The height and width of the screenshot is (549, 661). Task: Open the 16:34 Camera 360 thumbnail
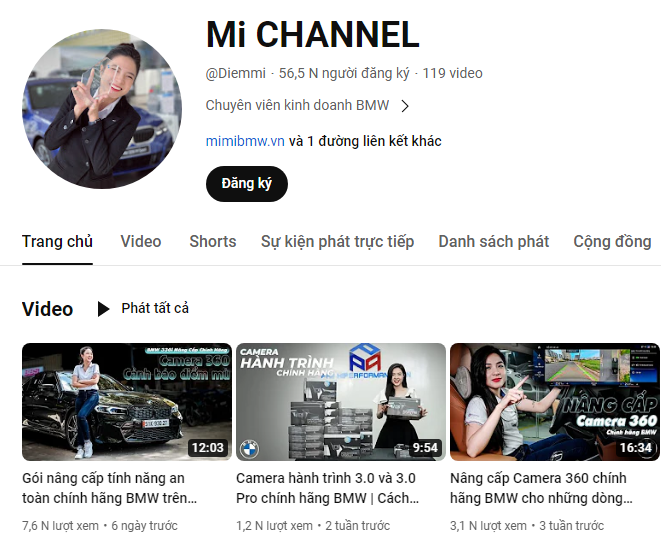click(555, 402)
